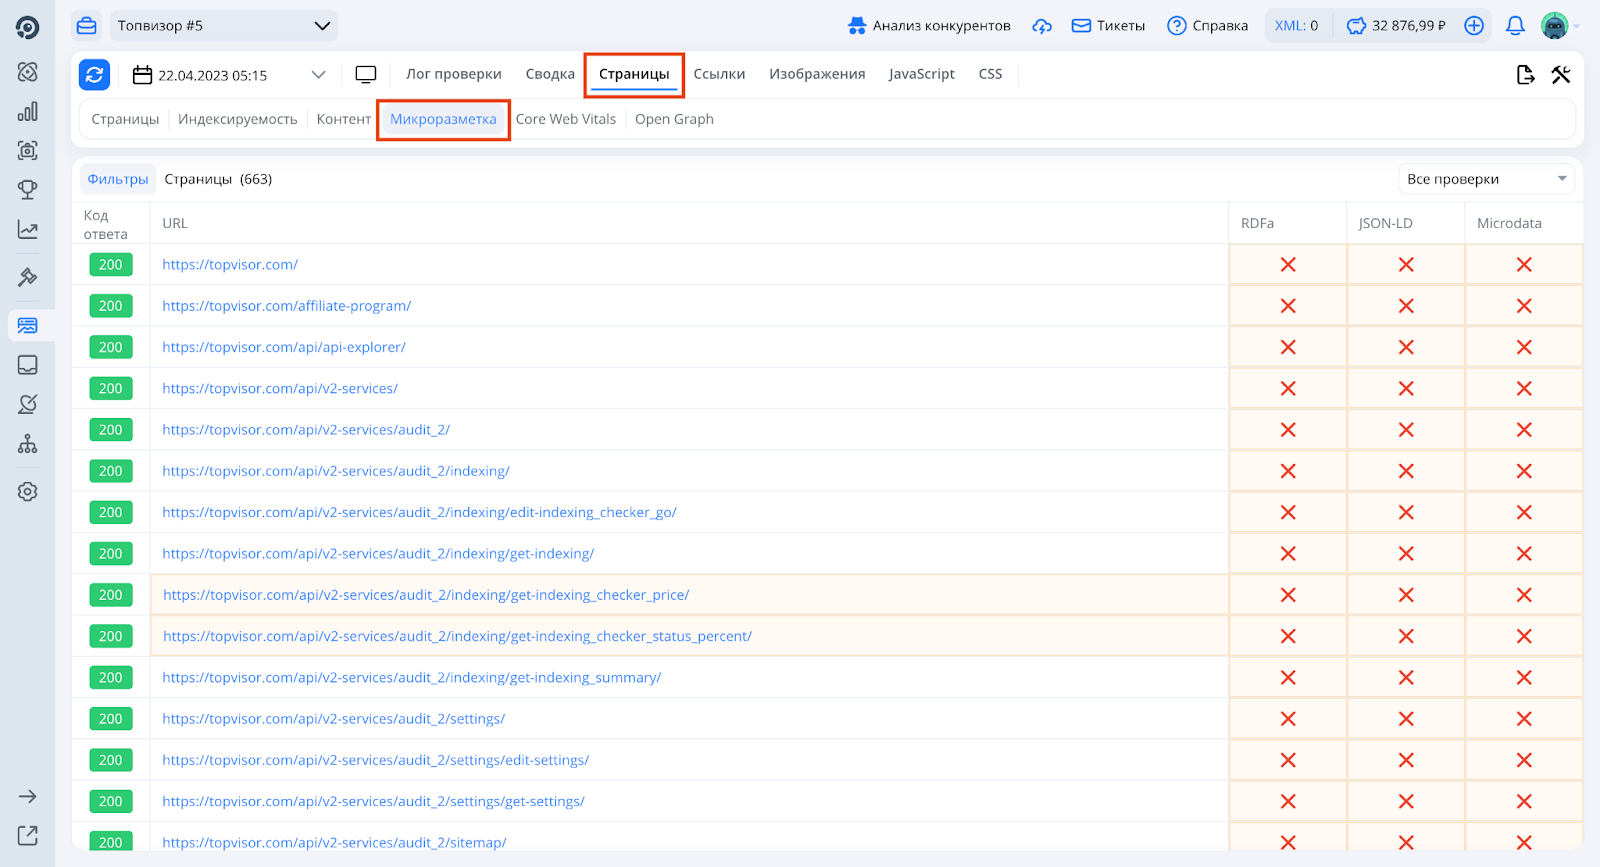Click the JSON-LD column header
Image resolution: width=1600 pixels, height=867 pixels.
pos(1385,223)
